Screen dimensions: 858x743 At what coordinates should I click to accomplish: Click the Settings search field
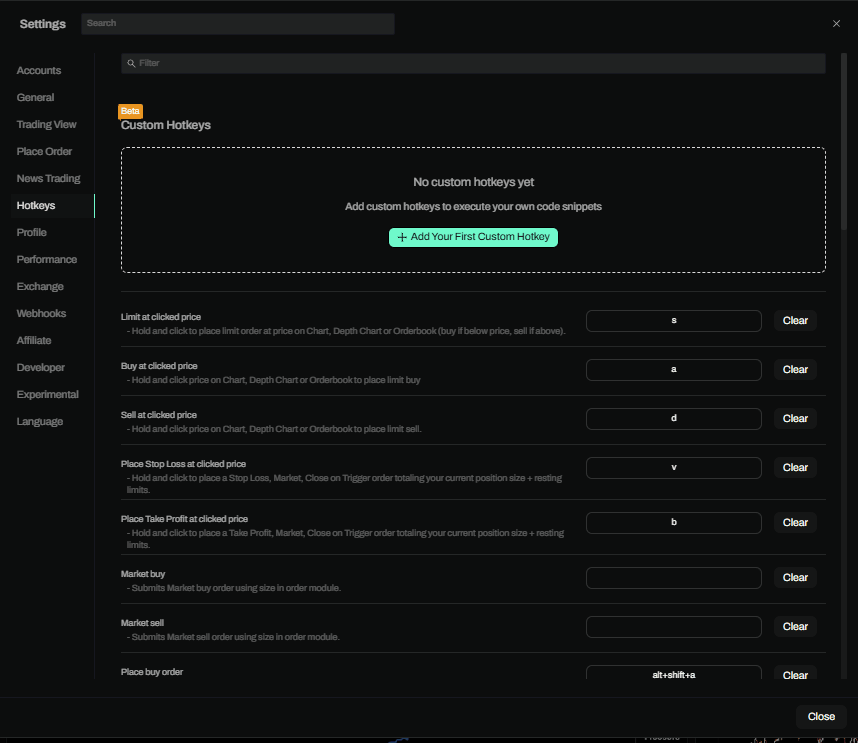pos(237,22)
